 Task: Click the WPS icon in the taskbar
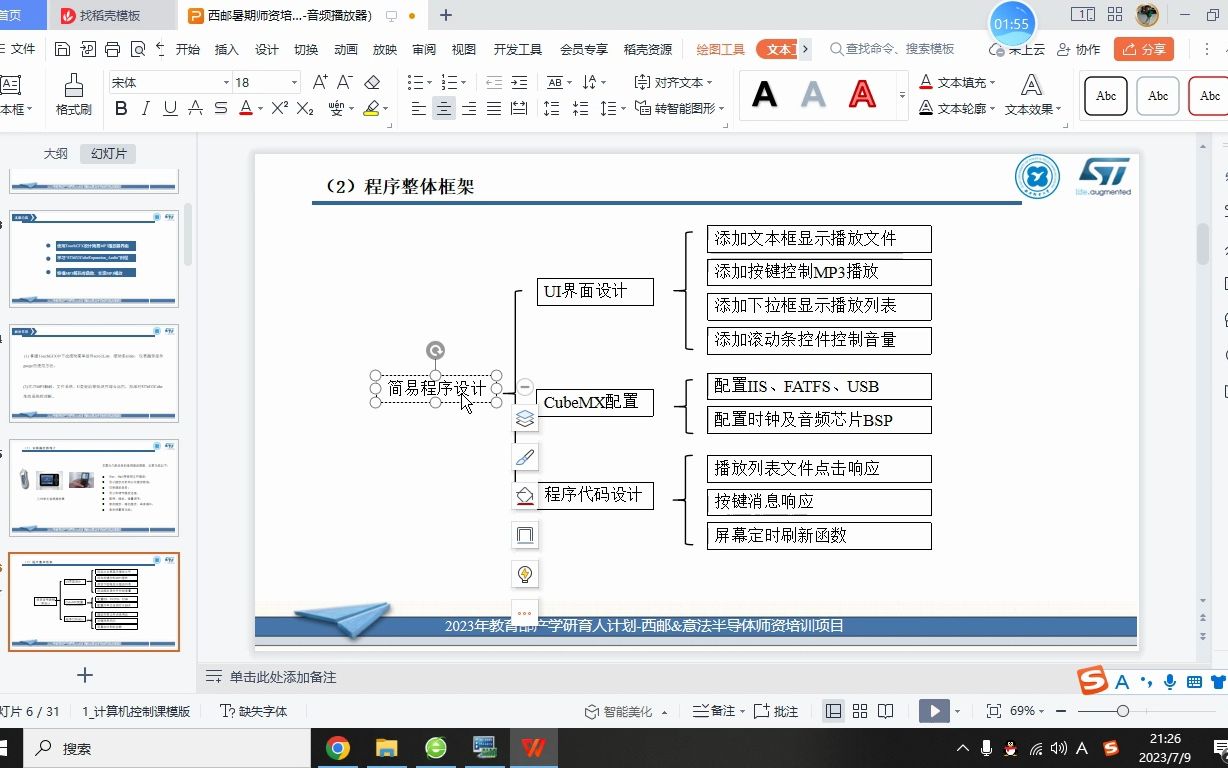(x=534, y=747)
